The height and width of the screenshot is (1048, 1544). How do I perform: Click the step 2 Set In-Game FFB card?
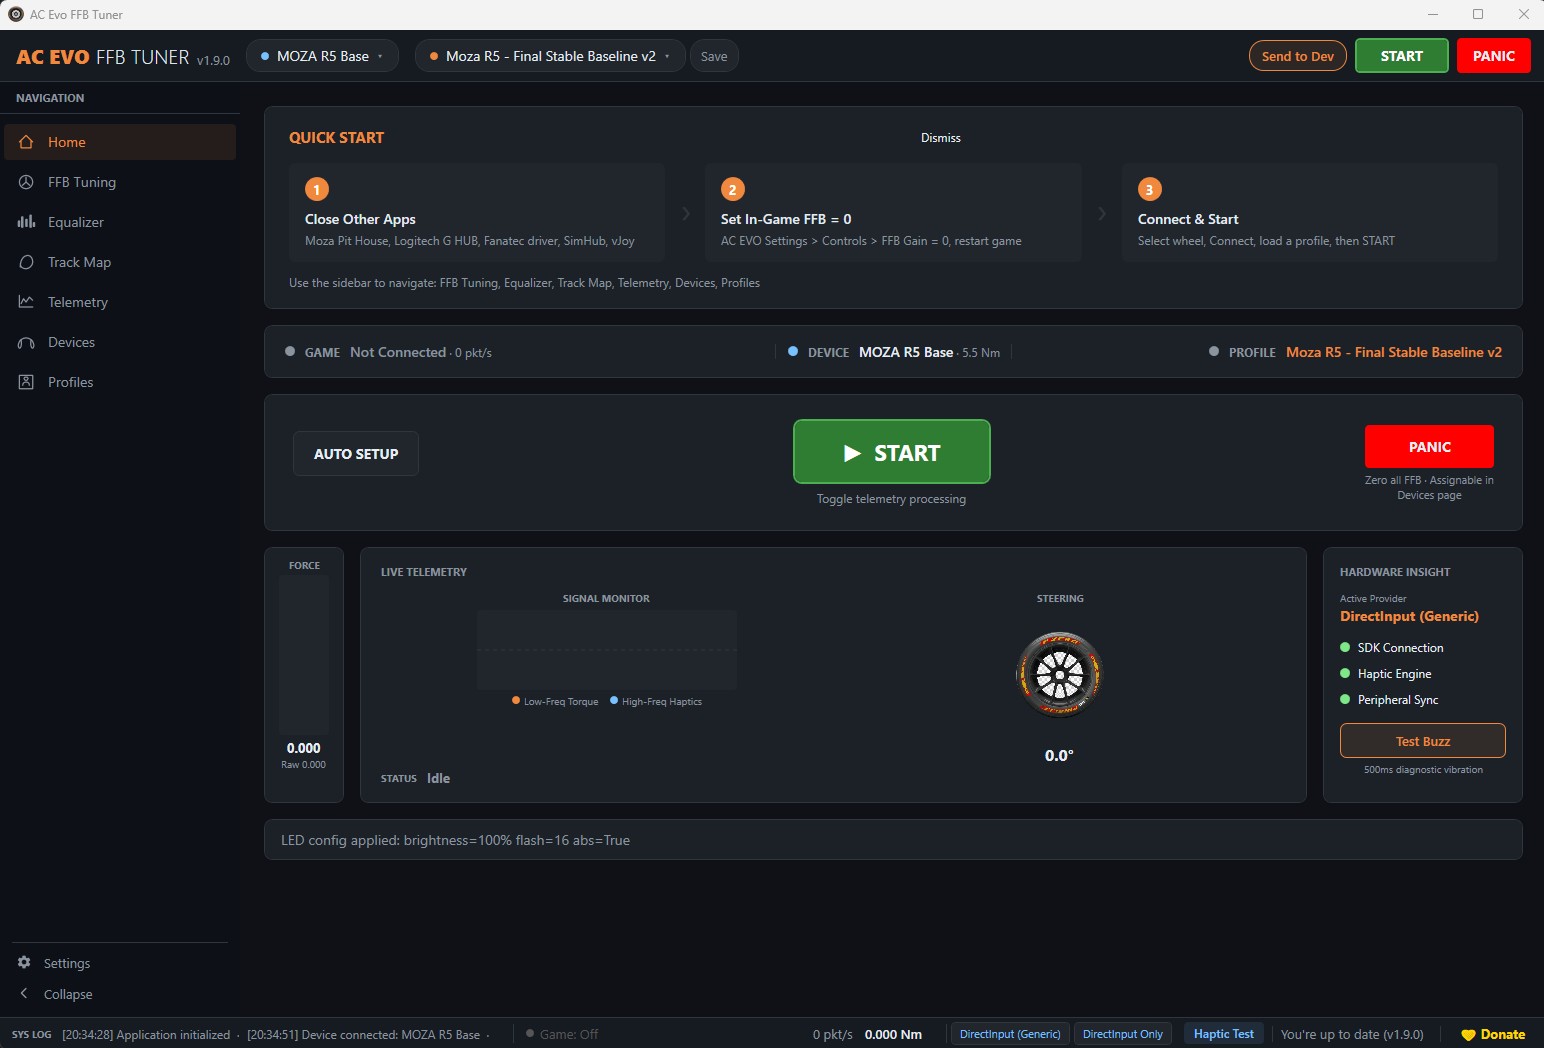[x=893, y=213]
